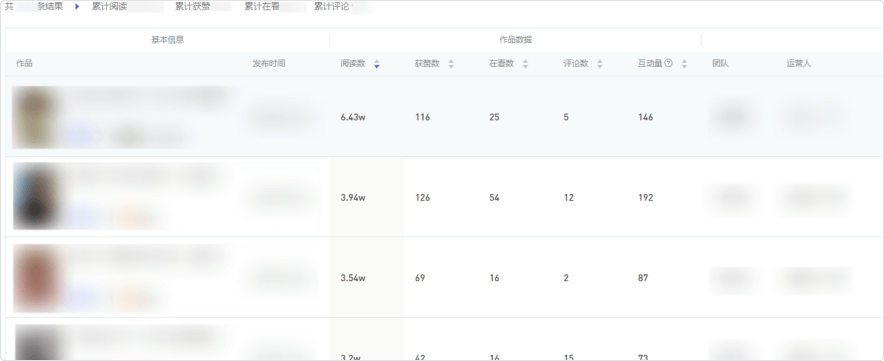This screenshot has width=884, height=361.
Task: Click the 累计评论 summary label
Action: [332, 7]
